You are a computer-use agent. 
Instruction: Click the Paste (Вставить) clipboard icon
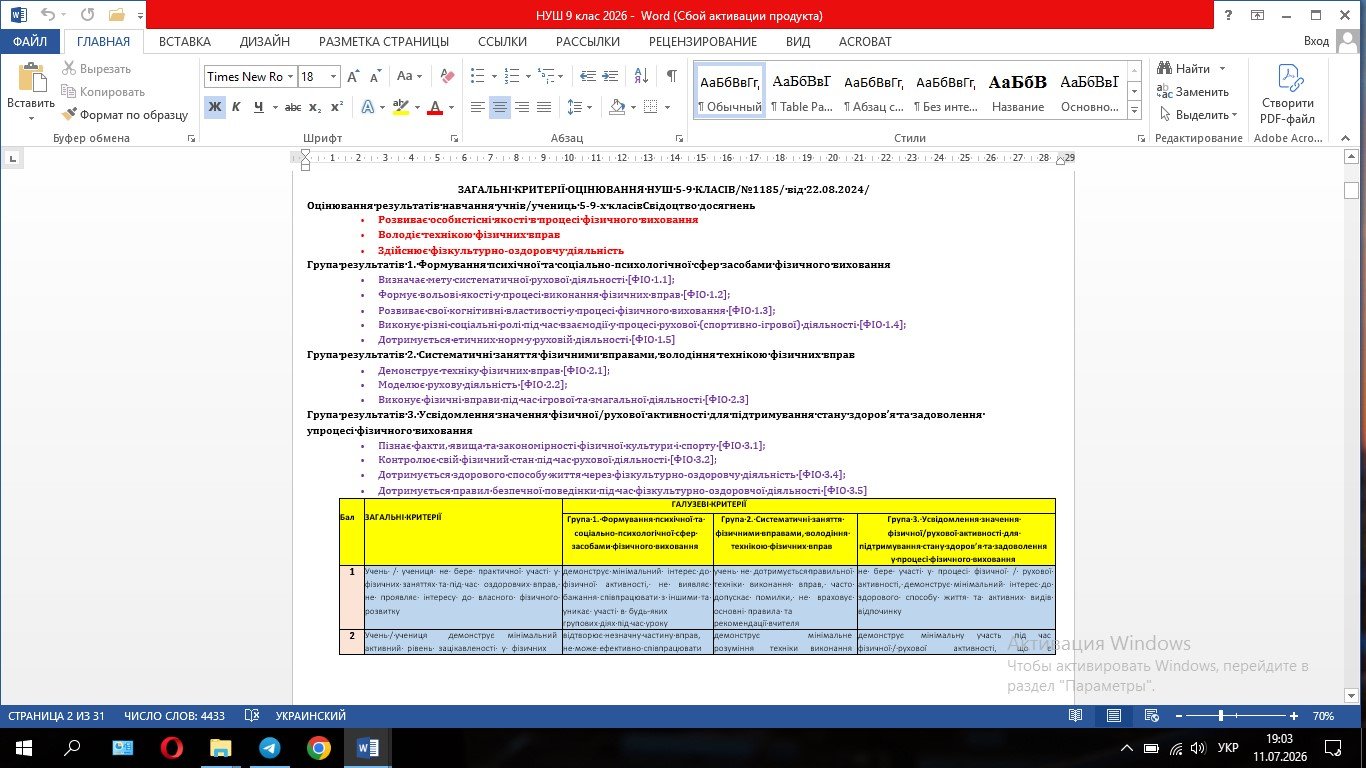tap(31, 78)
